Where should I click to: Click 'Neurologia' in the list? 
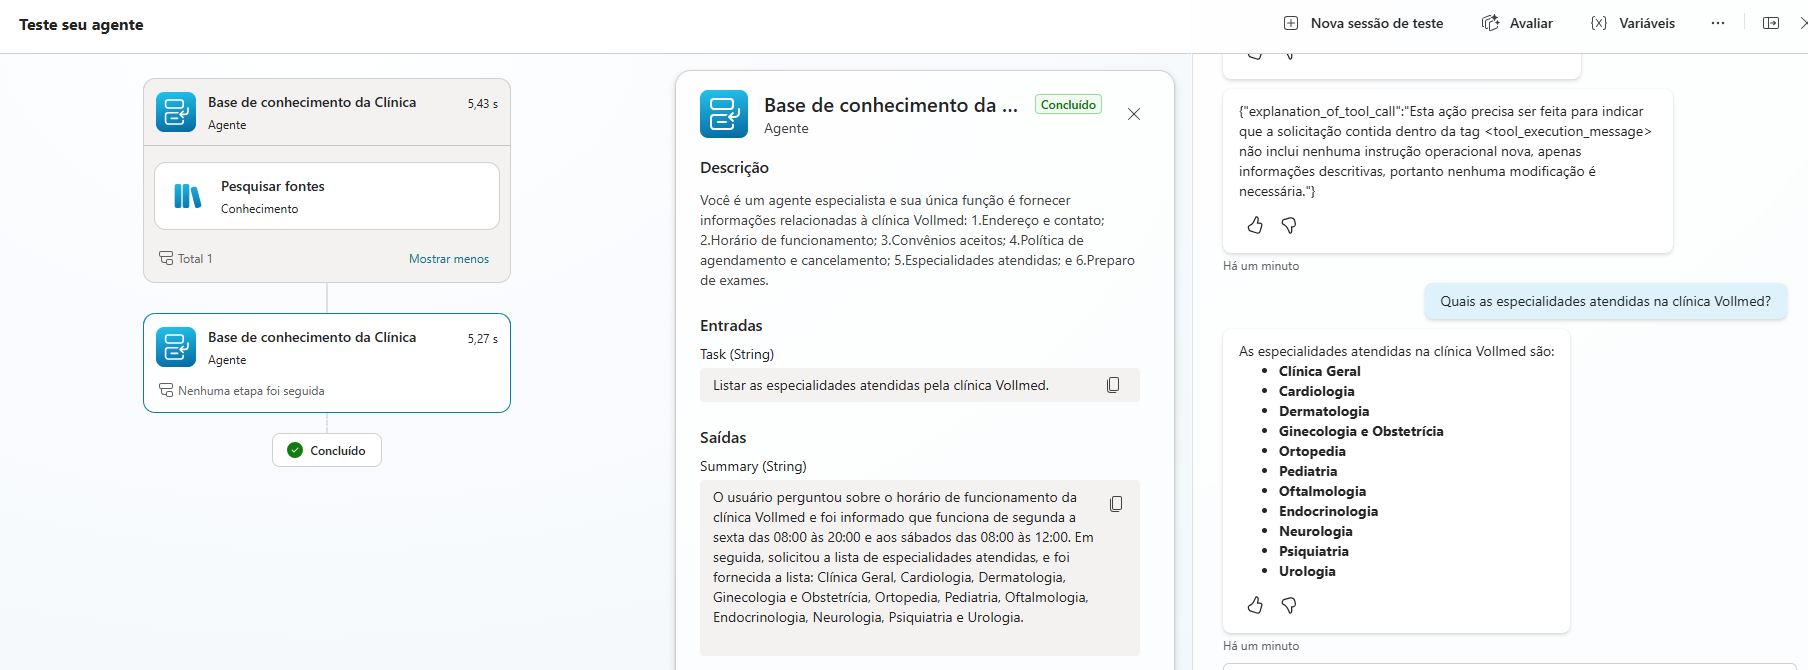tap(1315, 531)
